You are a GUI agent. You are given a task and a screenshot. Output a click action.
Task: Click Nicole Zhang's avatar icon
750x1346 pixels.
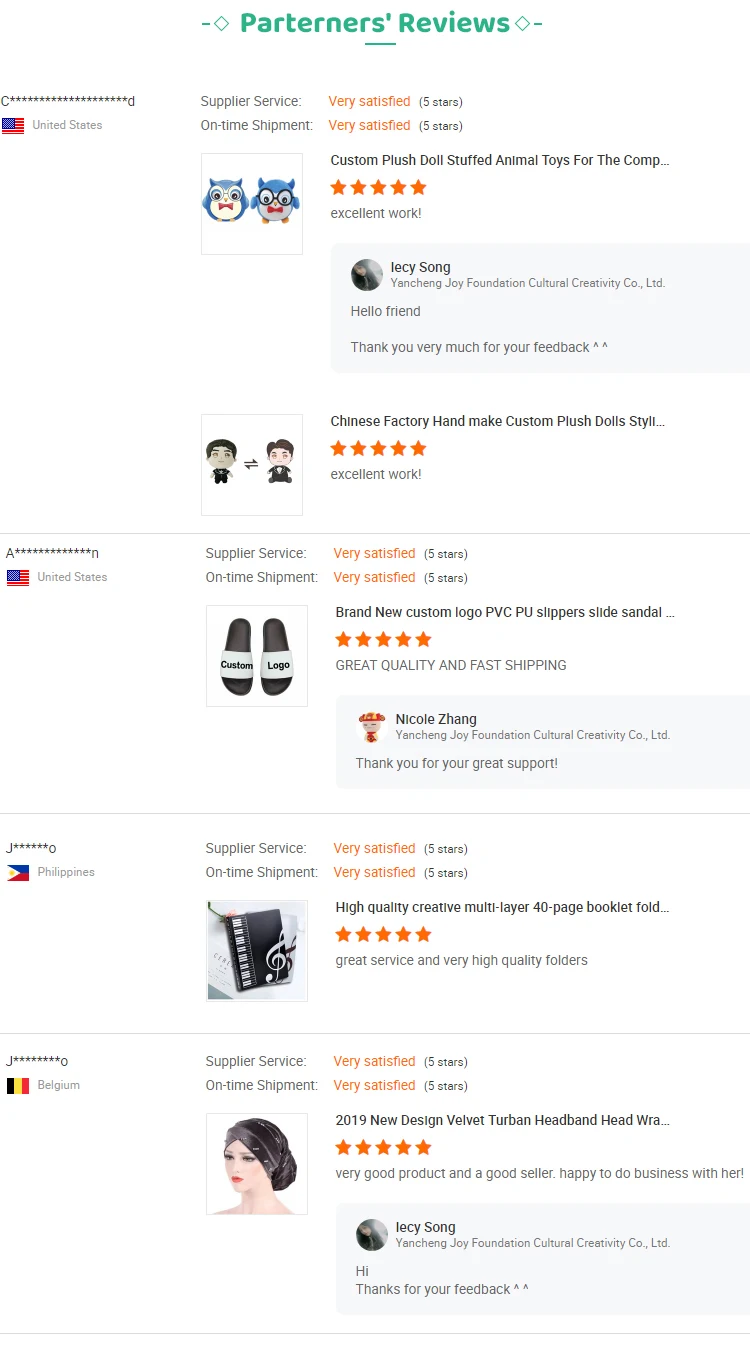[372, 727]
